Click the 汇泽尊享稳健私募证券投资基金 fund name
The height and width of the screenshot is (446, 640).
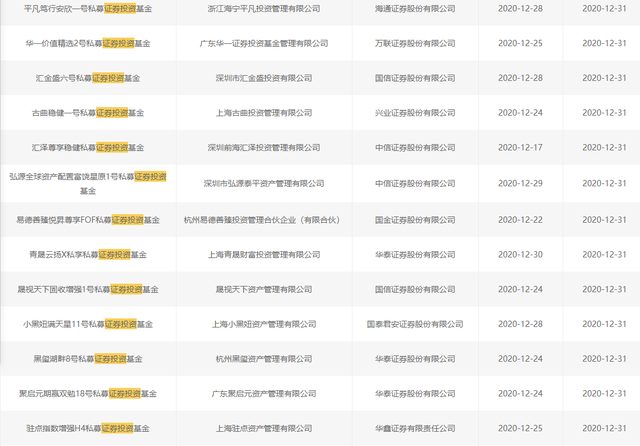point(88,147)
